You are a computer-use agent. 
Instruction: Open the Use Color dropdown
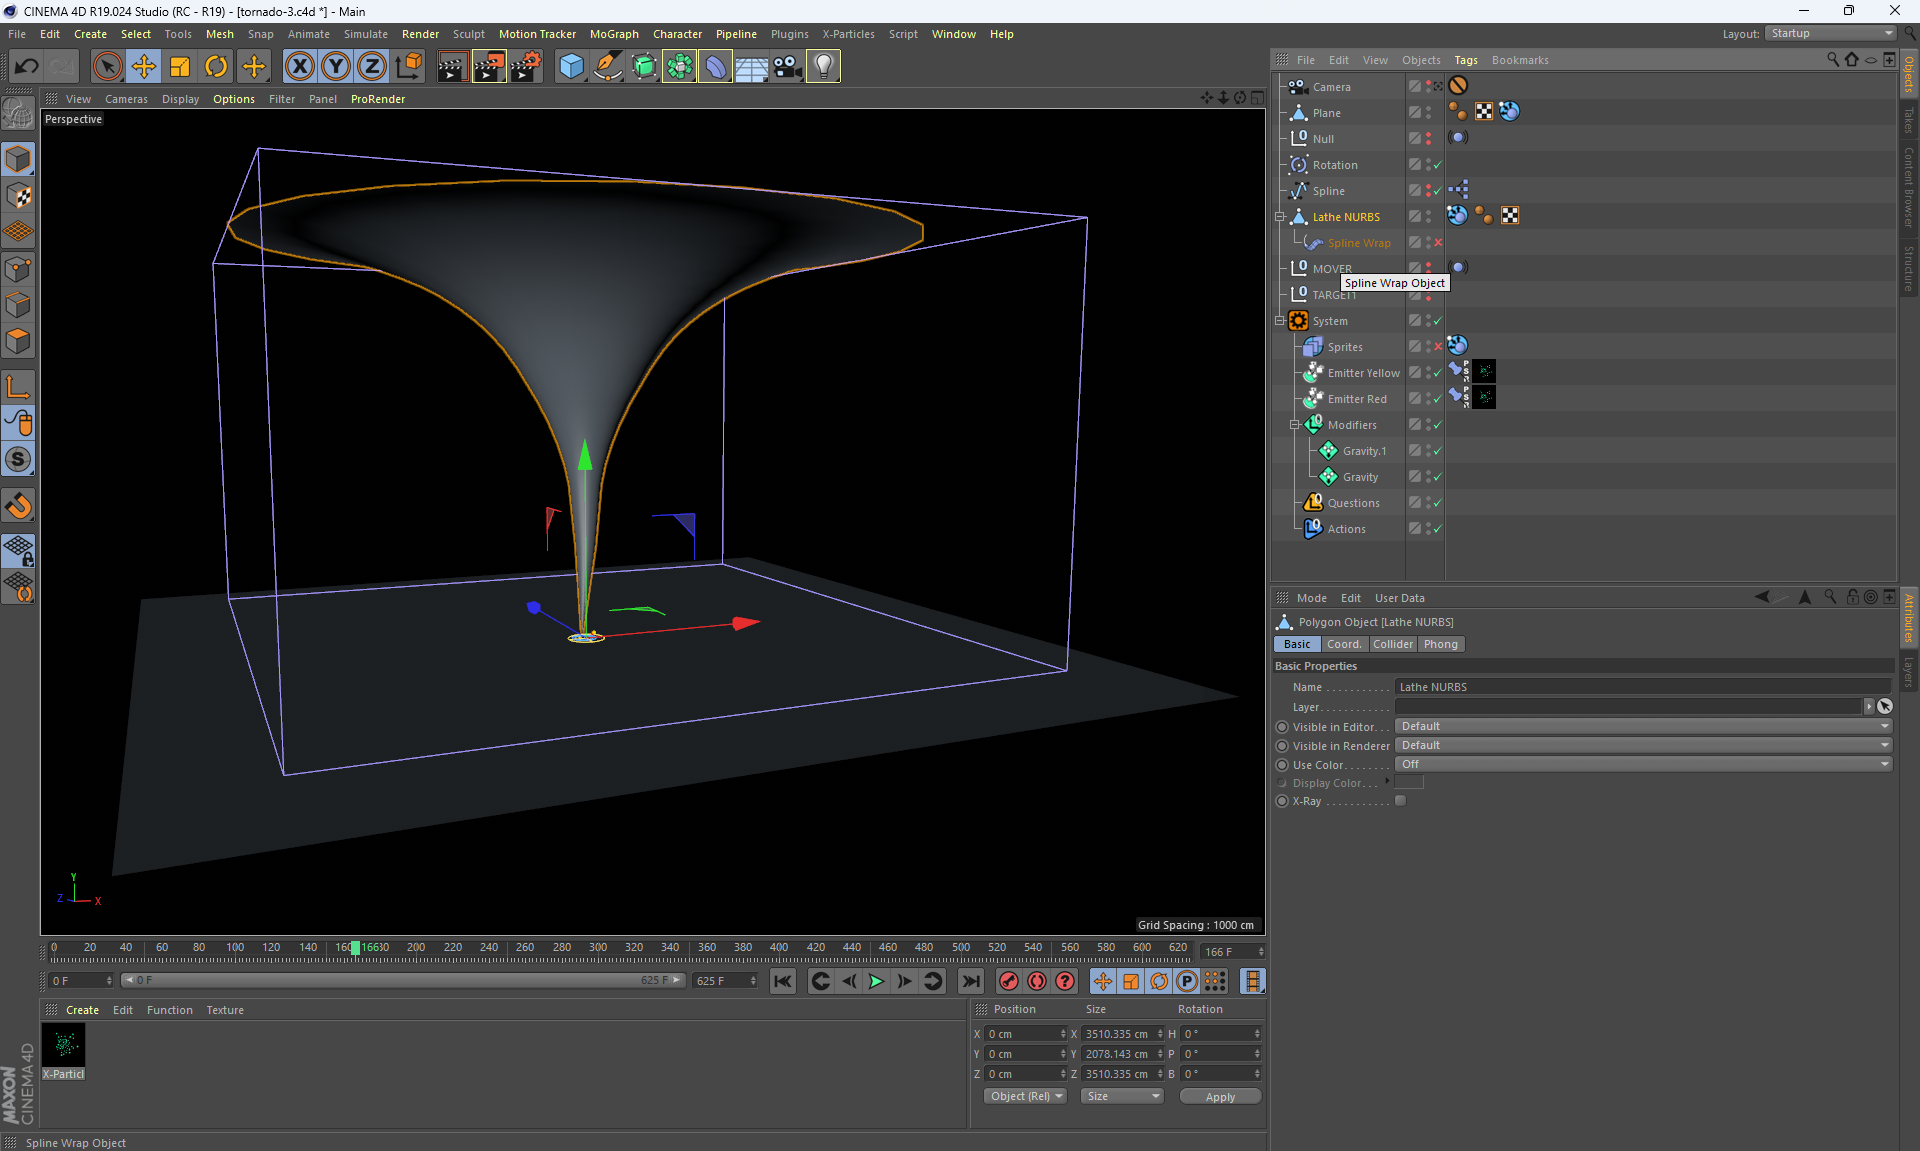(1642, 764)
